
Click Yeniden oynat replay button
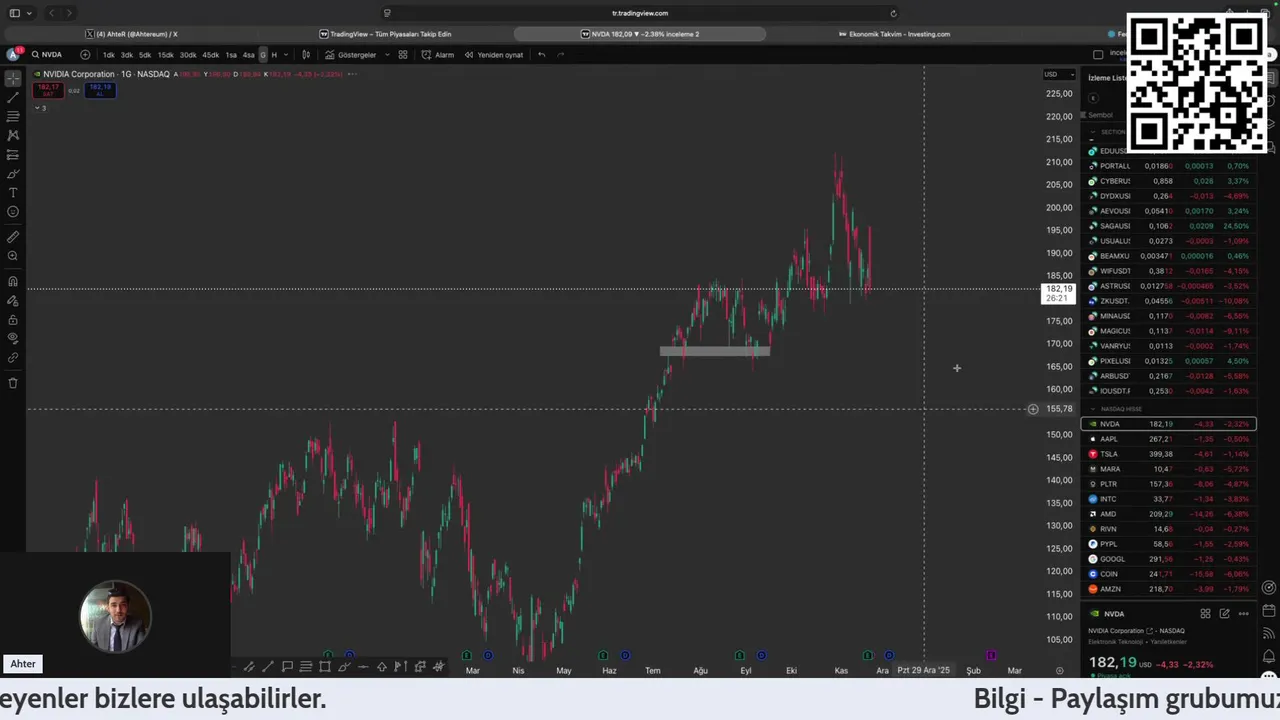pos(494,55)
